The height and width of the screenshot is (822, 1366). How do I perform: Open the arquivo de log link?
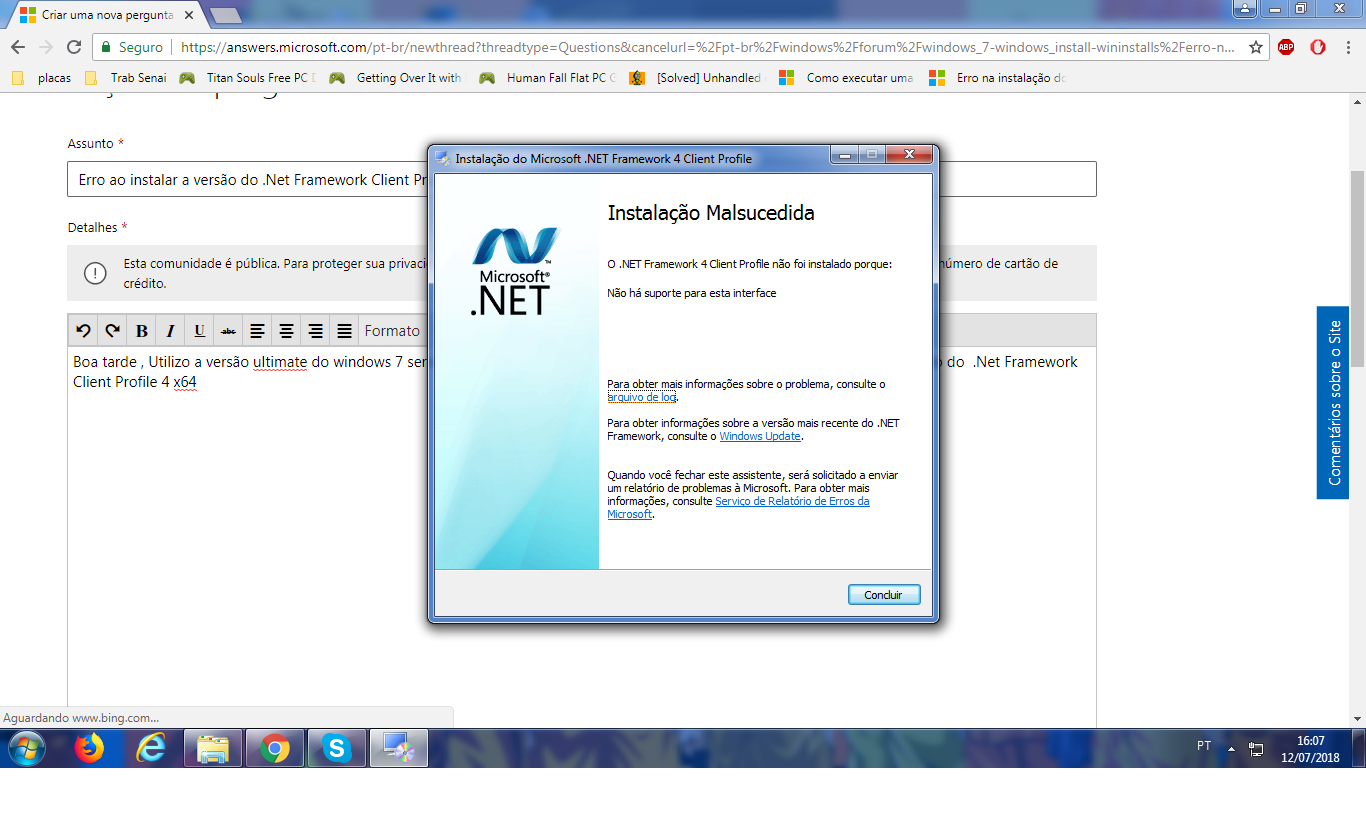point(642,397)
